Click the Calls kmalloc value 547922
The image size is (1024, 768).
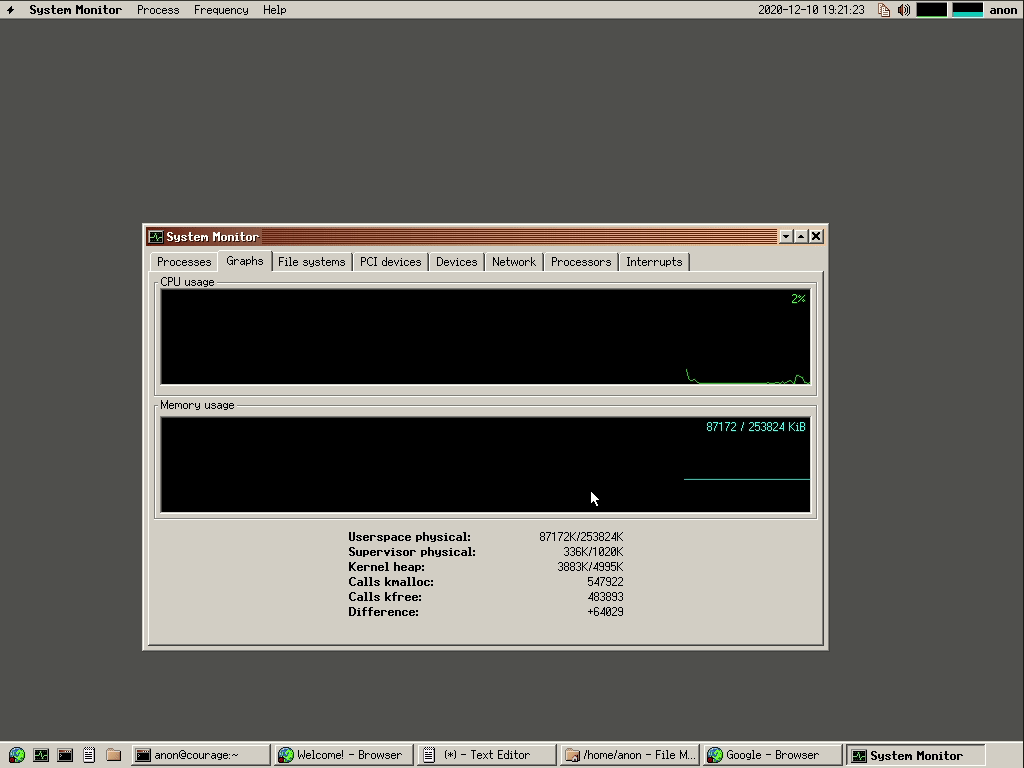click(605, 582)
